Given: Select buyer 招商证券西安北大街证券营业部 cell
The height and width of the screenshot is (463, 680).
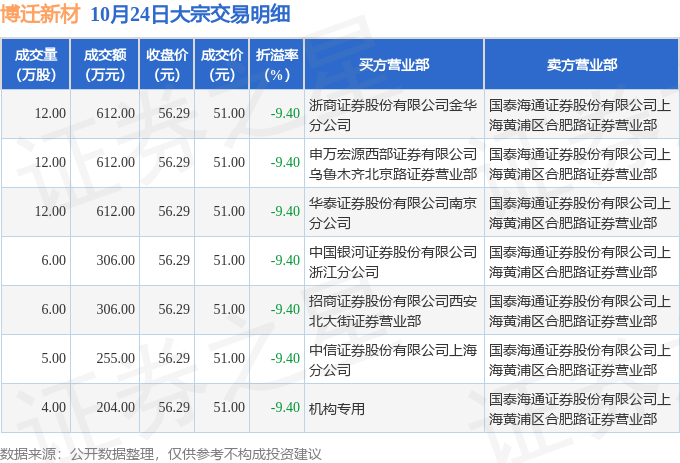Looking at the screenshot, I should [394, 310].
